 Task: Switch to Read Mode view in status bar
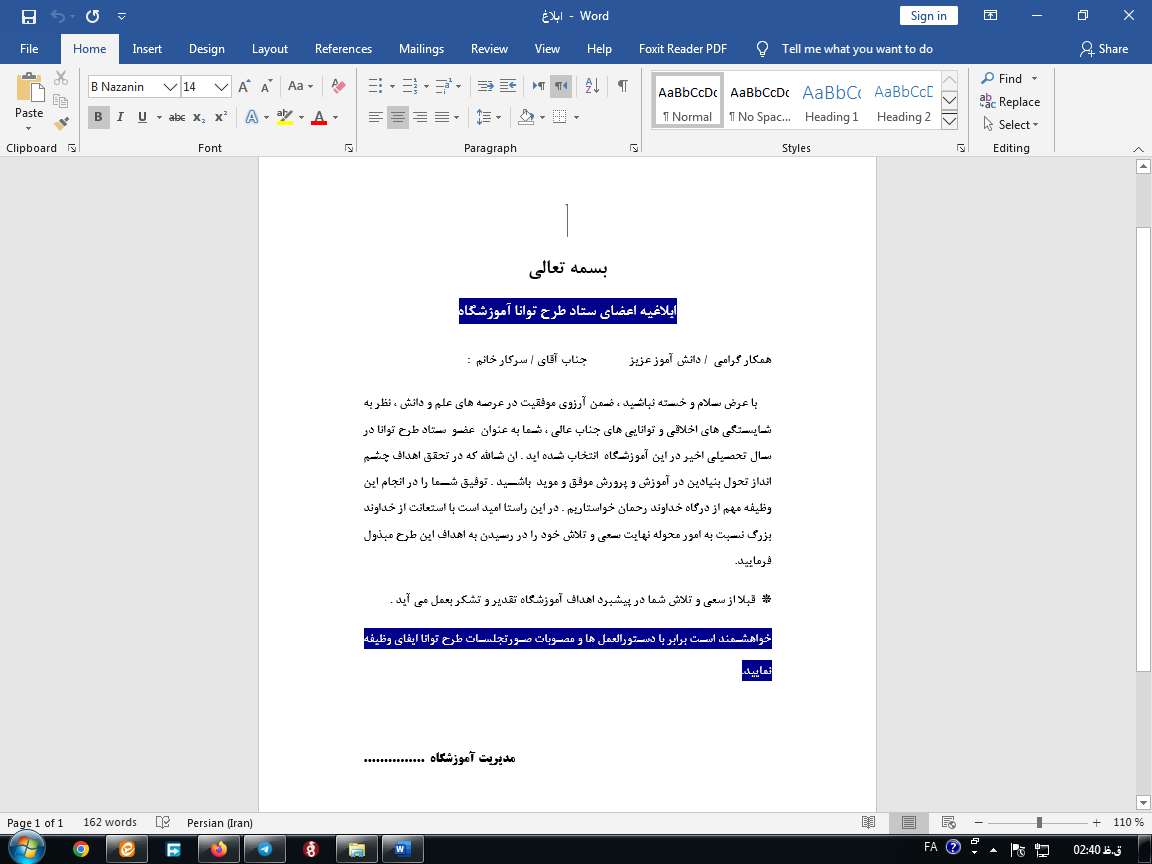pos(869,822)
